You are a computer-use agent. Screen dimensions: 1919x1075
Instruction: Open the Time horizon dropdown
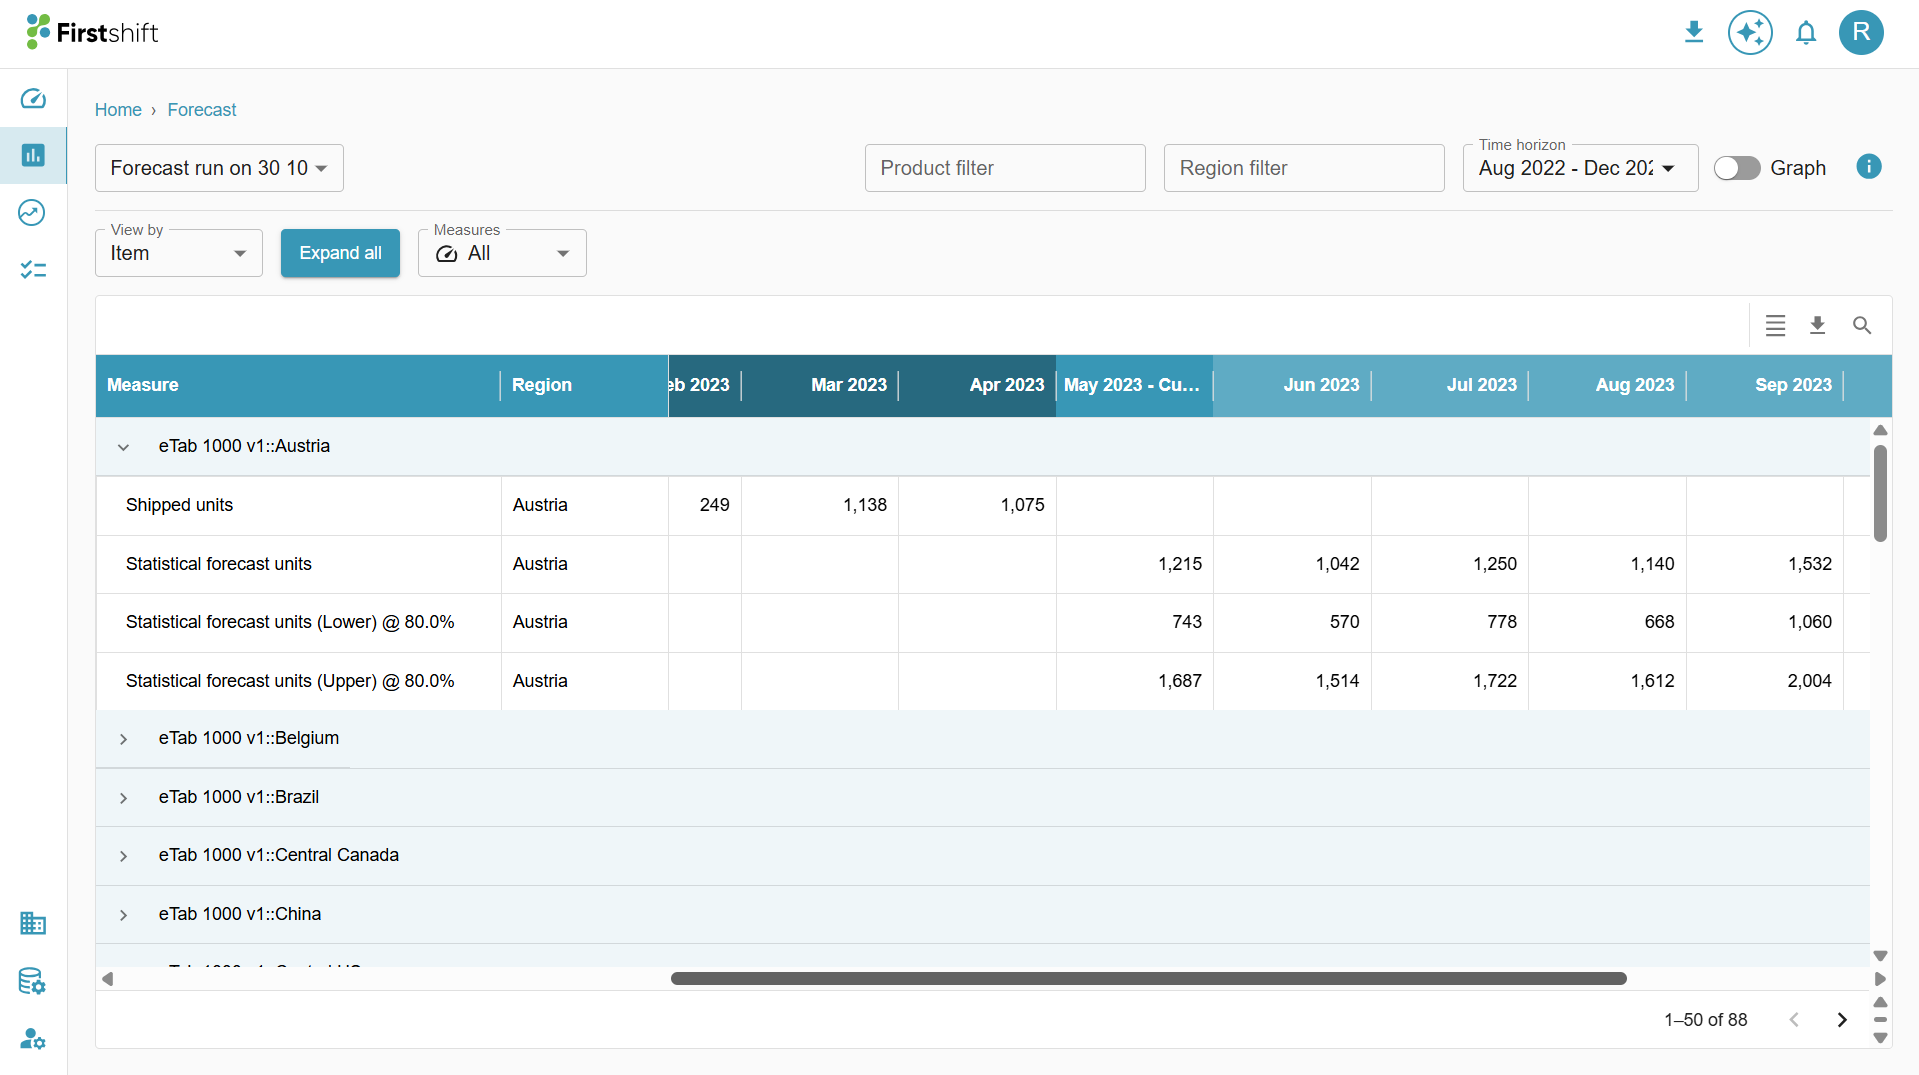click(x=1580, y=168)
